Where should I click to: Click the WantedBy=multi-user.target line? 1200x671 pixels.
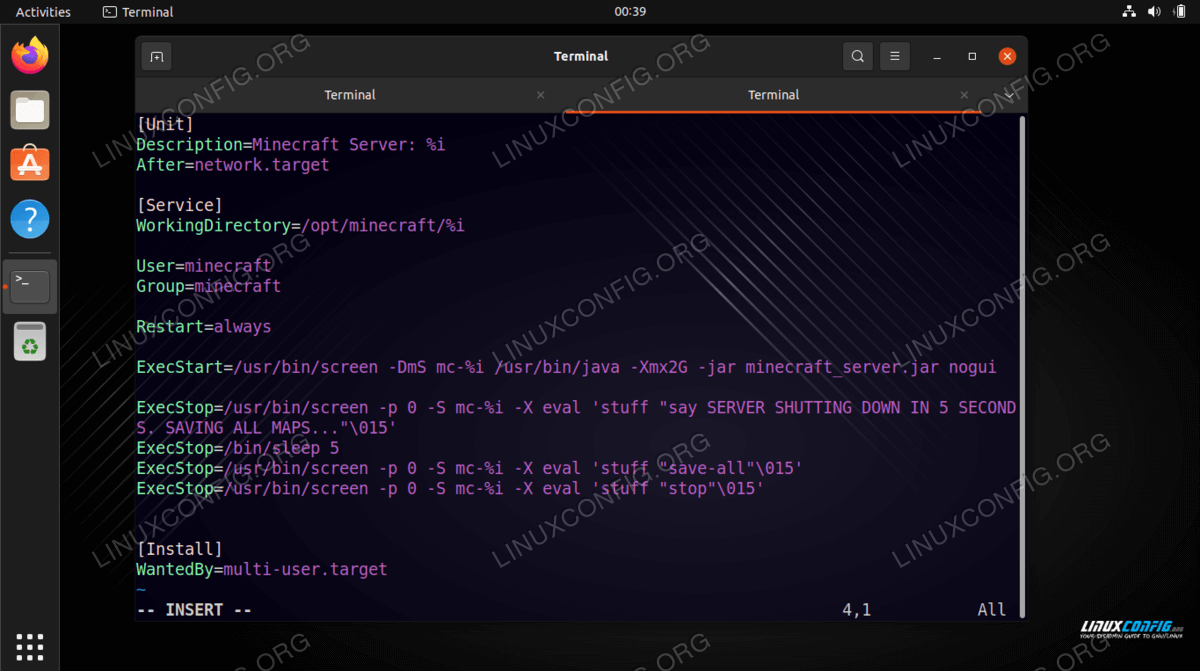(x=262, y=569)
